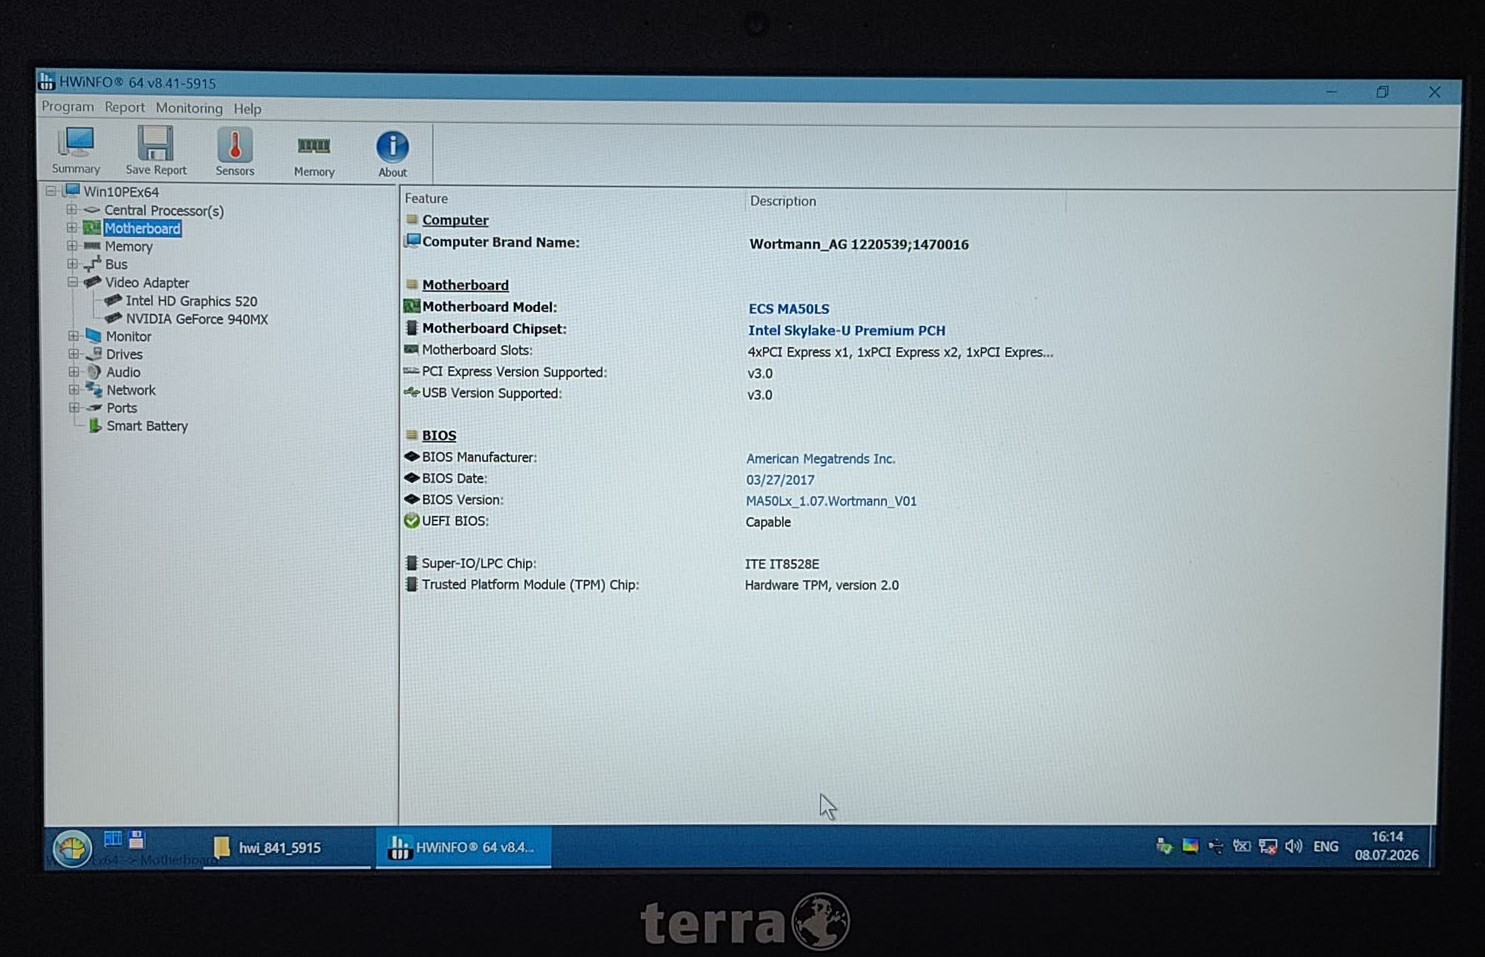This screenshot has width=1485, height=957.
Task: Click the BIOS section heading
Action: (439, 436)
